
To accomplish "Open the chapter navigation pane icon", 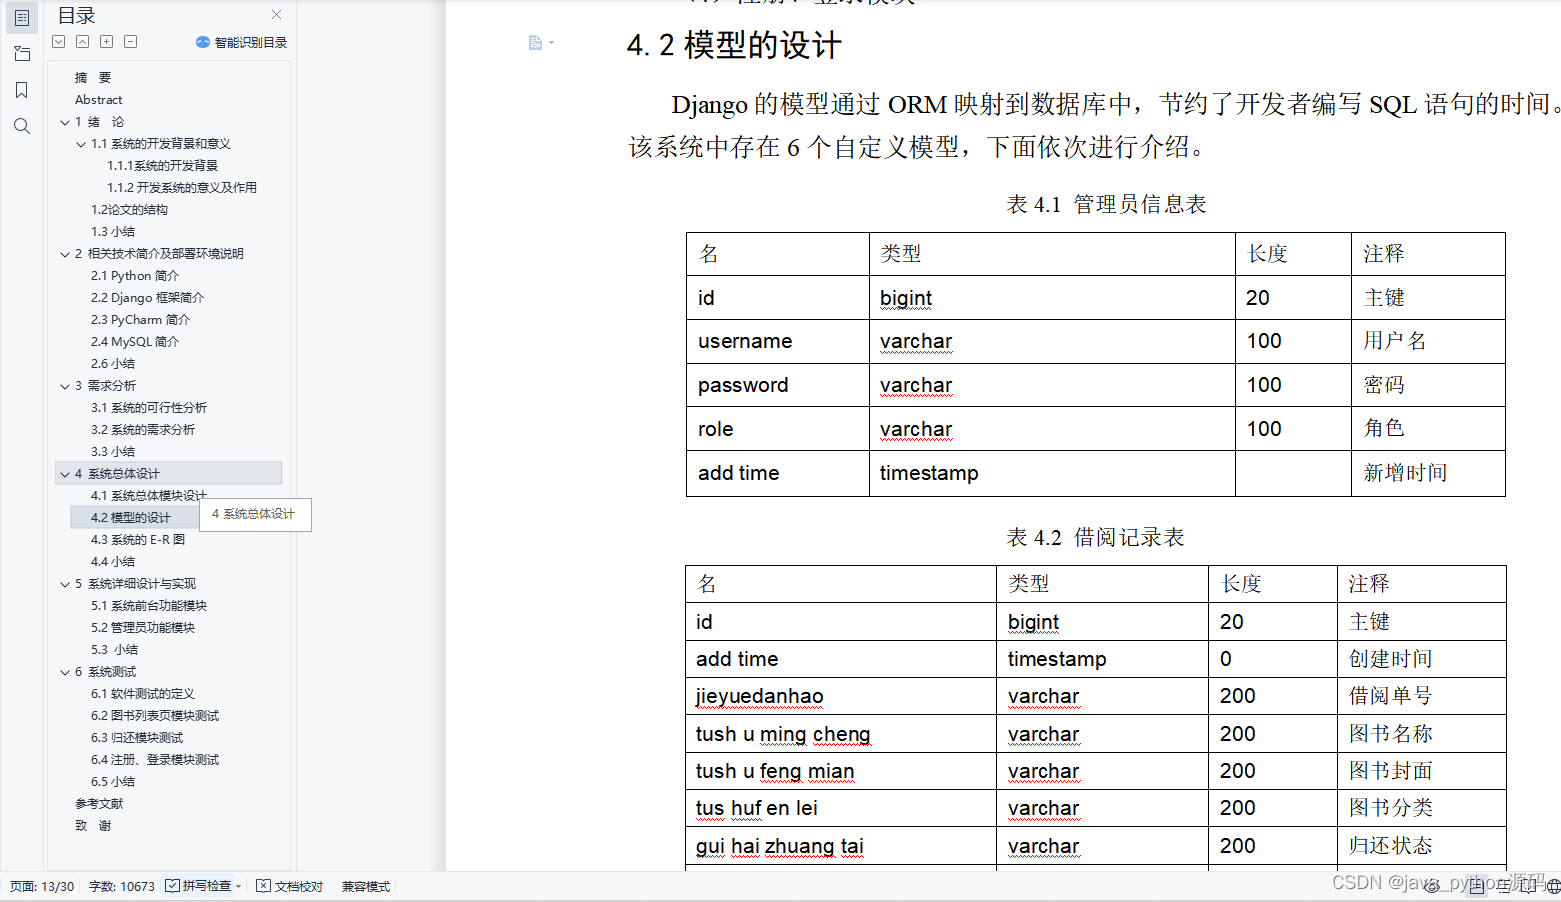I will click(21, 54).
